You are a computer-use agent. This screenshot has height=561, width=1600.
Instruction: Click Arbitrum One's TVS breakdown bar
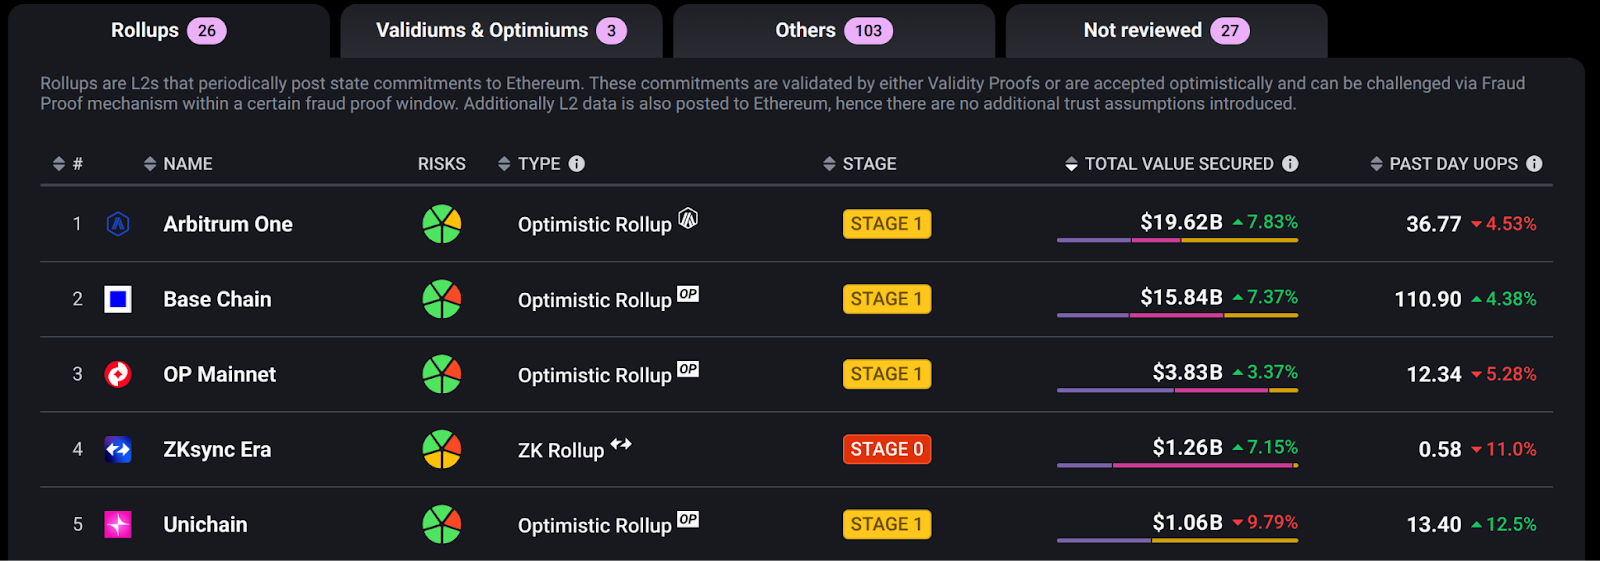point(1178,240)
